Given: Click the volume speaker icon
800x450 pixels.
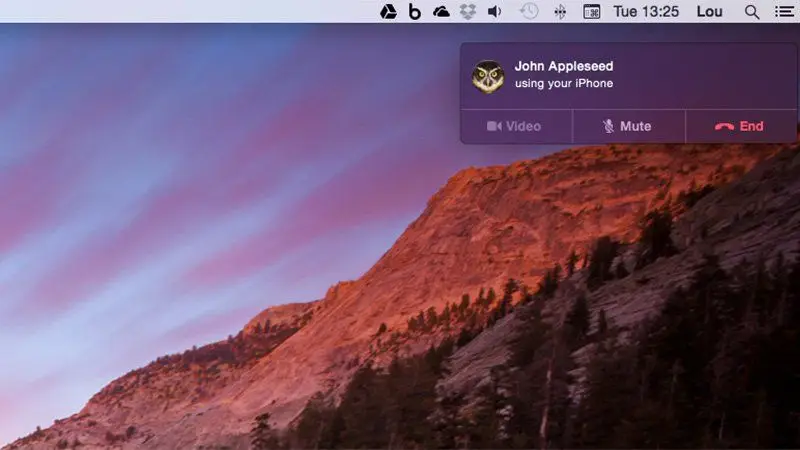Looking at the screenshot, I should [494, 12].
